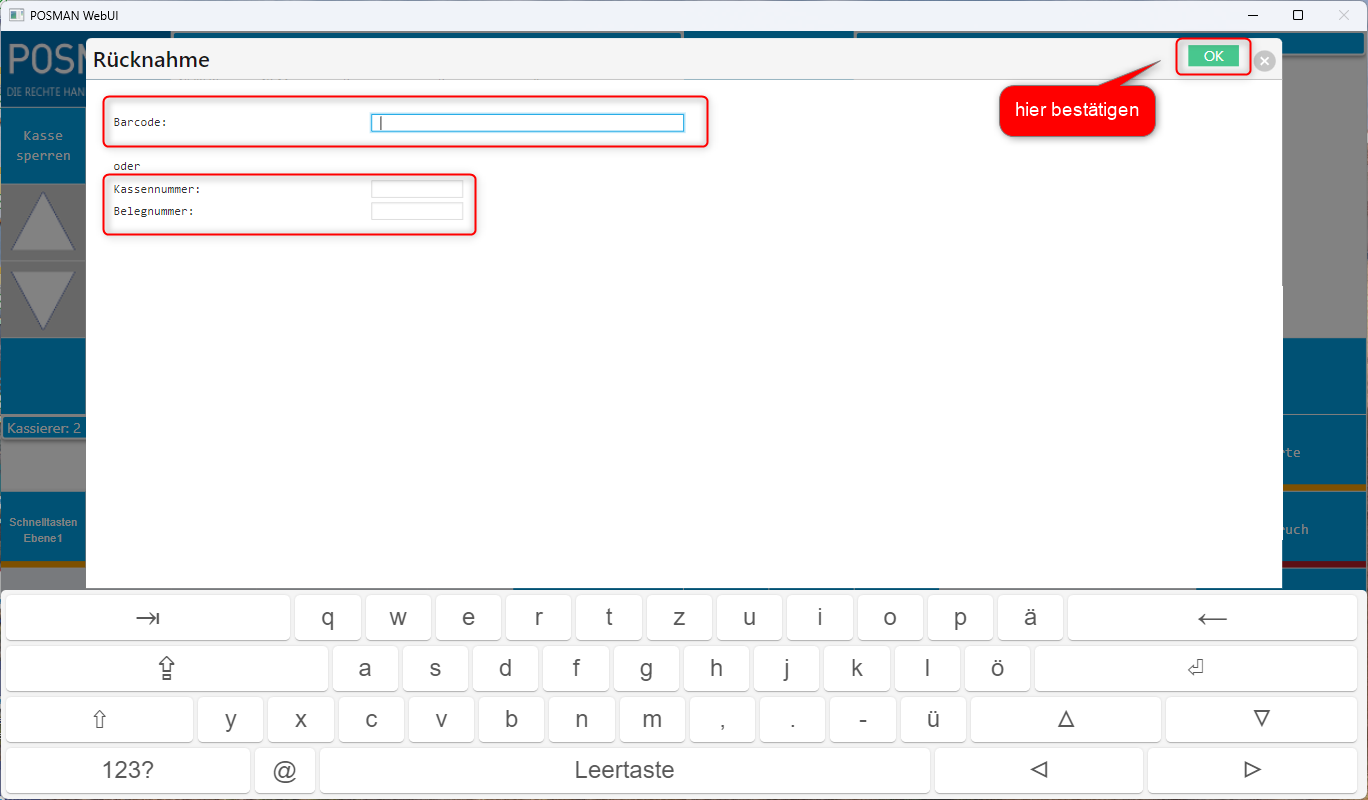This screenshot has height=800, width=1368.
Task: Click into the Barcode input field
Action: 527,123
